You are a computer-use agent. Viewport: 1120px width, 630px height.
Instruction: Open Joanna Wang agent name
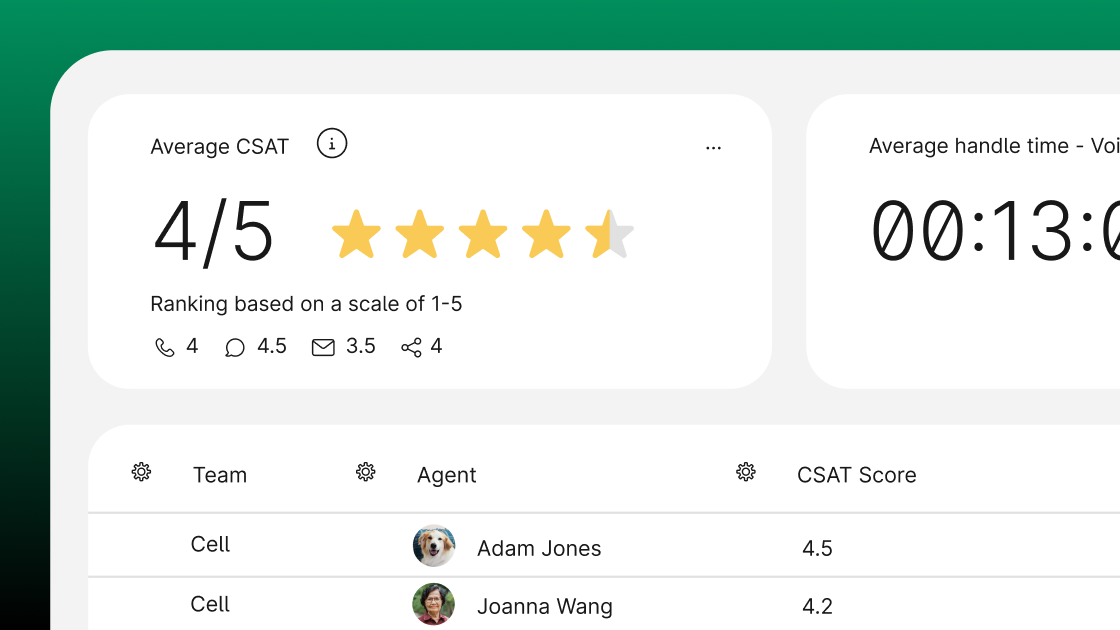[545, 606]
